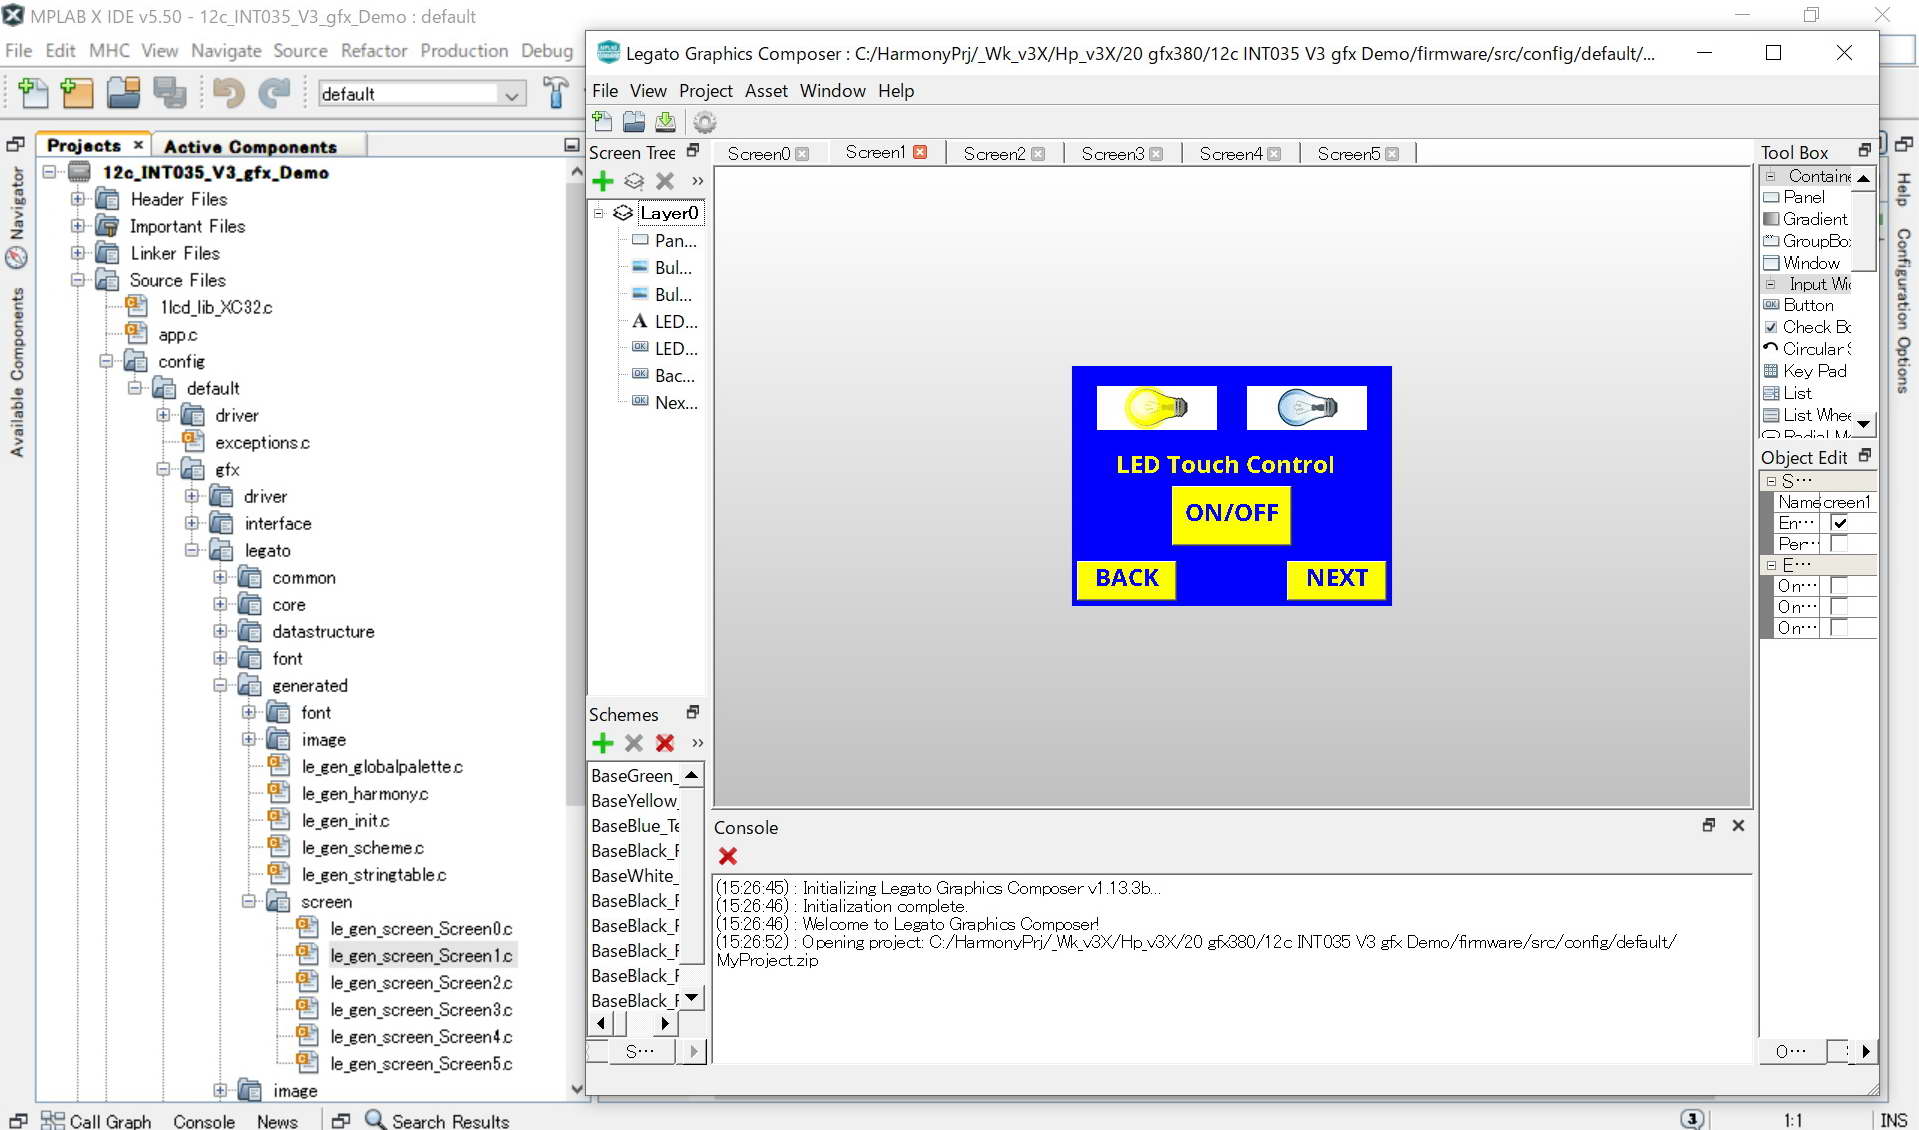Viewport: 1919px width, 1130px height.
Task: Undock the Tool Box panel
Action: pos(1864,150)
